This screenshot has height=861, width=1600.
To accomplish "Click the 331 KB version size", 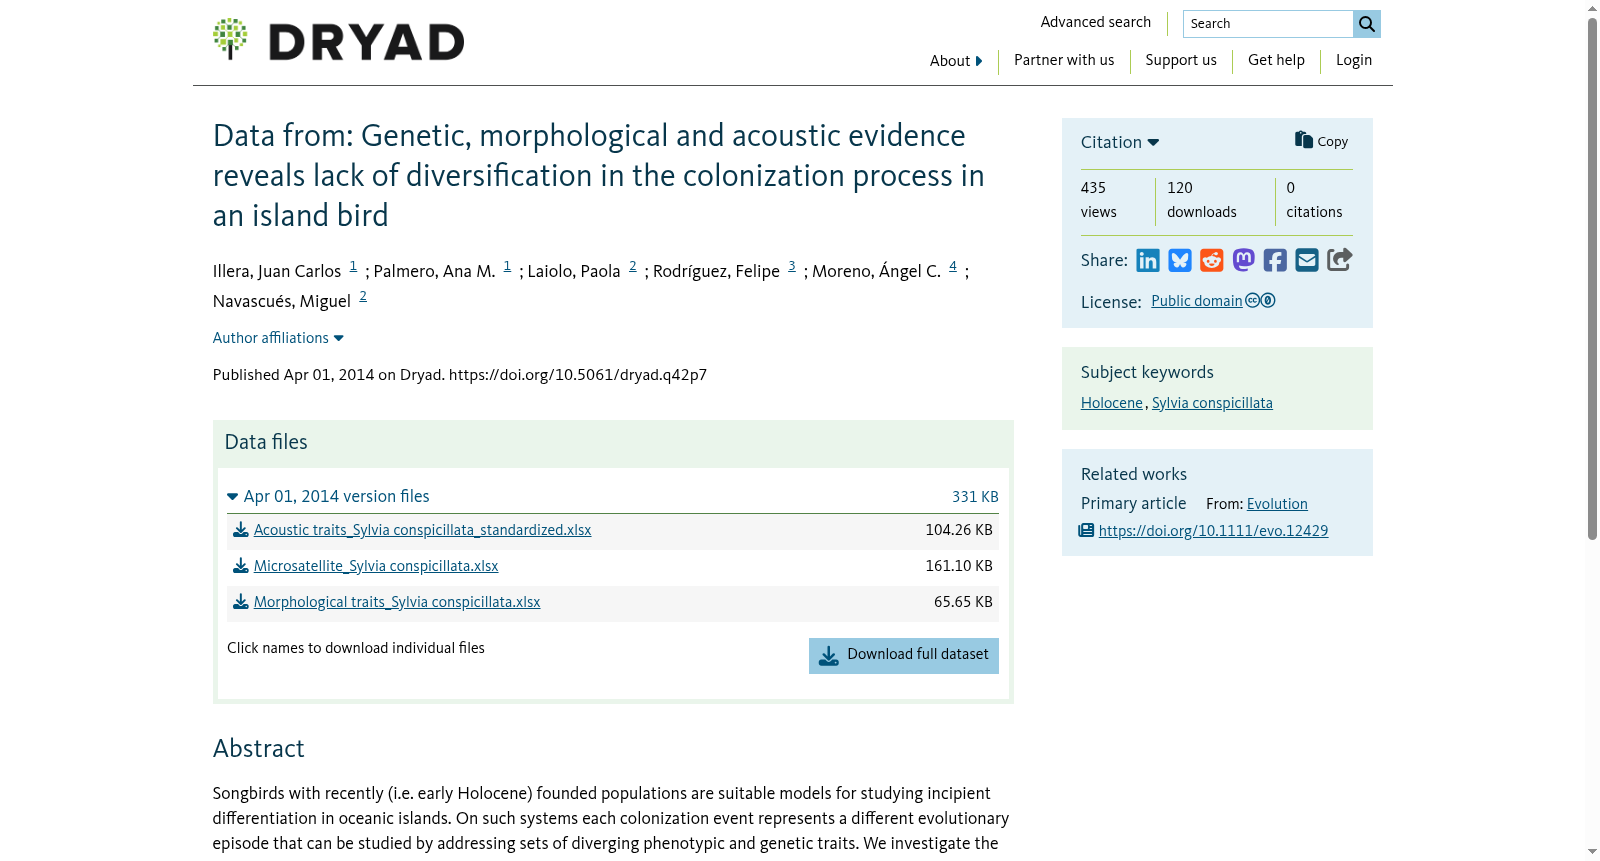I will (975, 497).
